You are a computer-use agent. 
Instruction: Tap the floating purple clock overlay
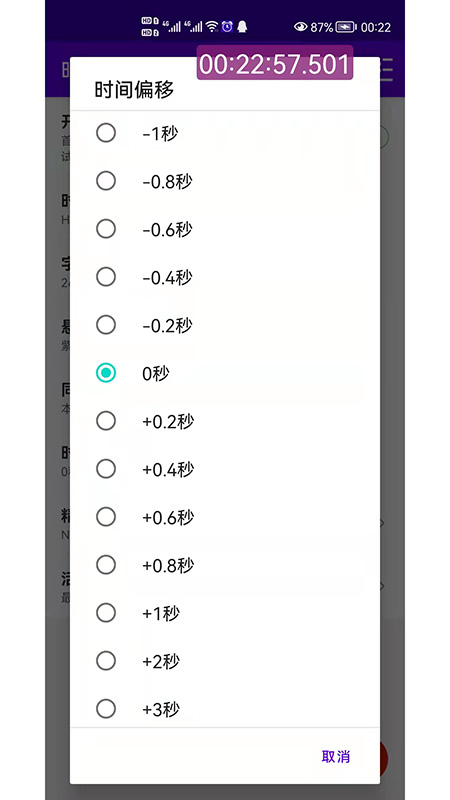click(x=275, y=63)
